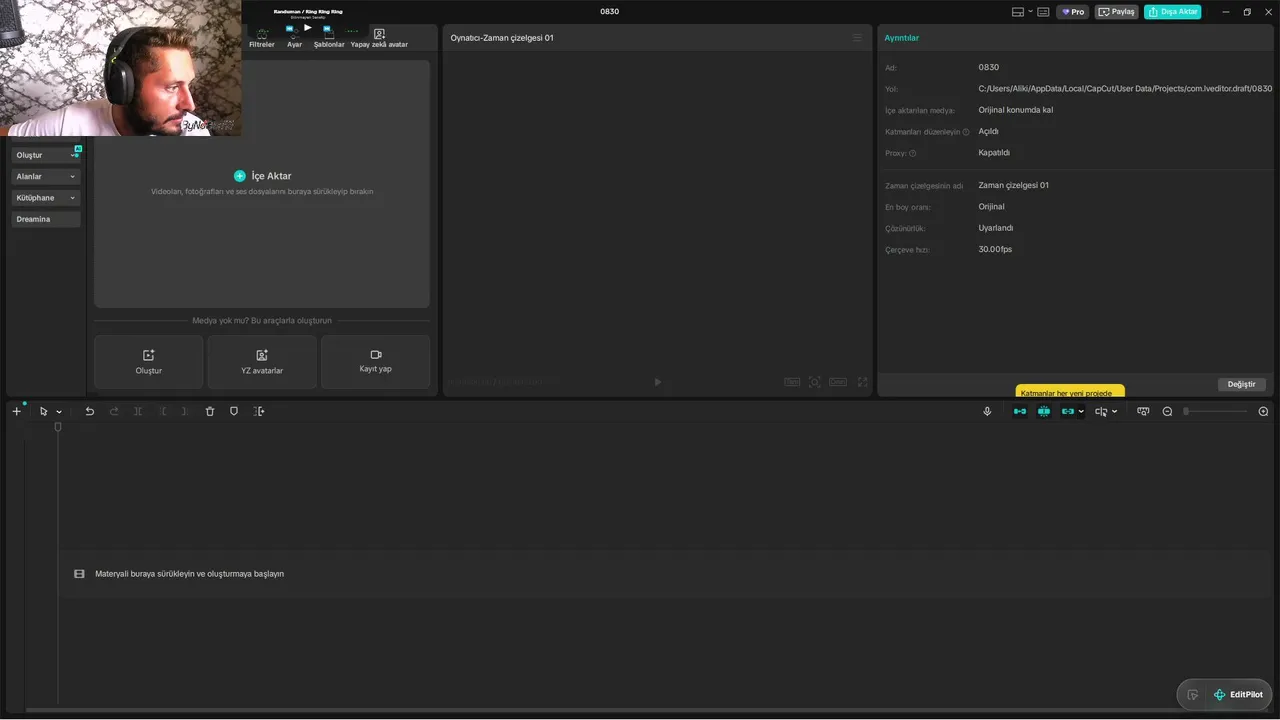Toggle main track magnet
The image size is (1280, 720).
point(1020,411)
